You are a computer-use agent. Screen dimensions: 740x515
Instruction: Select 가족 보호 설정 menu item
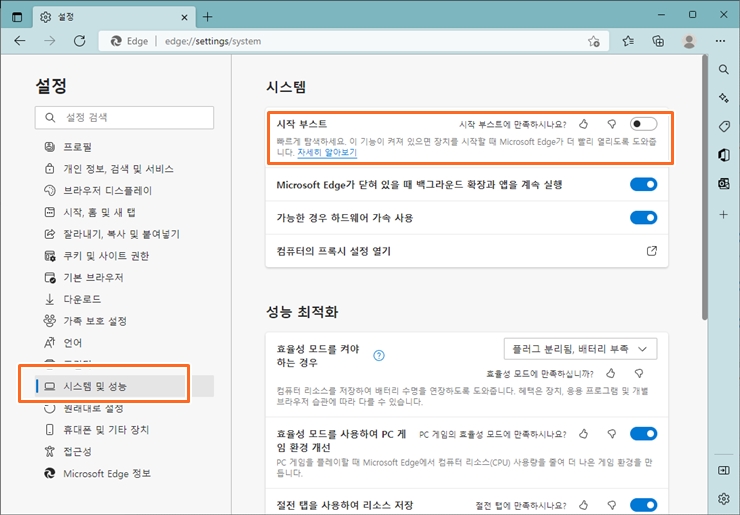pos(124,321)
